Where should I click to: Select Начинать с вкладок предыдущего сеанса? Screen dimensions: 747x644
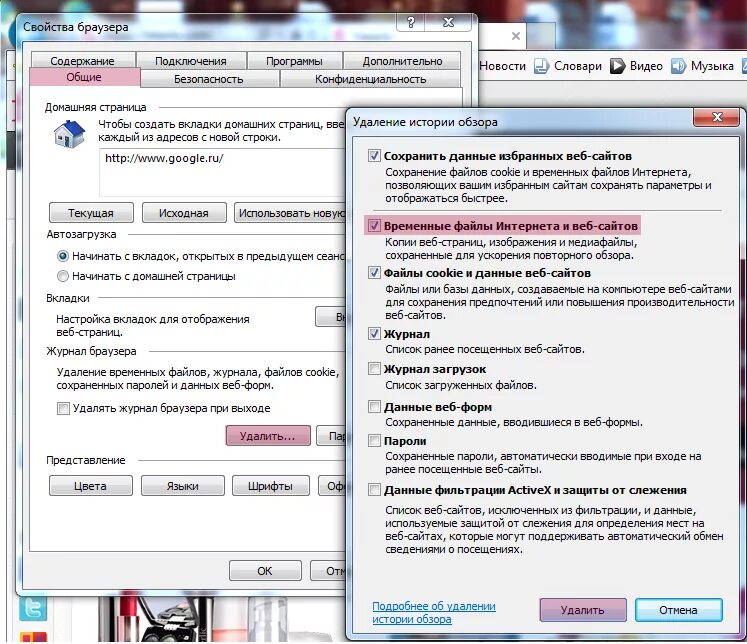[x=62, y=256]
